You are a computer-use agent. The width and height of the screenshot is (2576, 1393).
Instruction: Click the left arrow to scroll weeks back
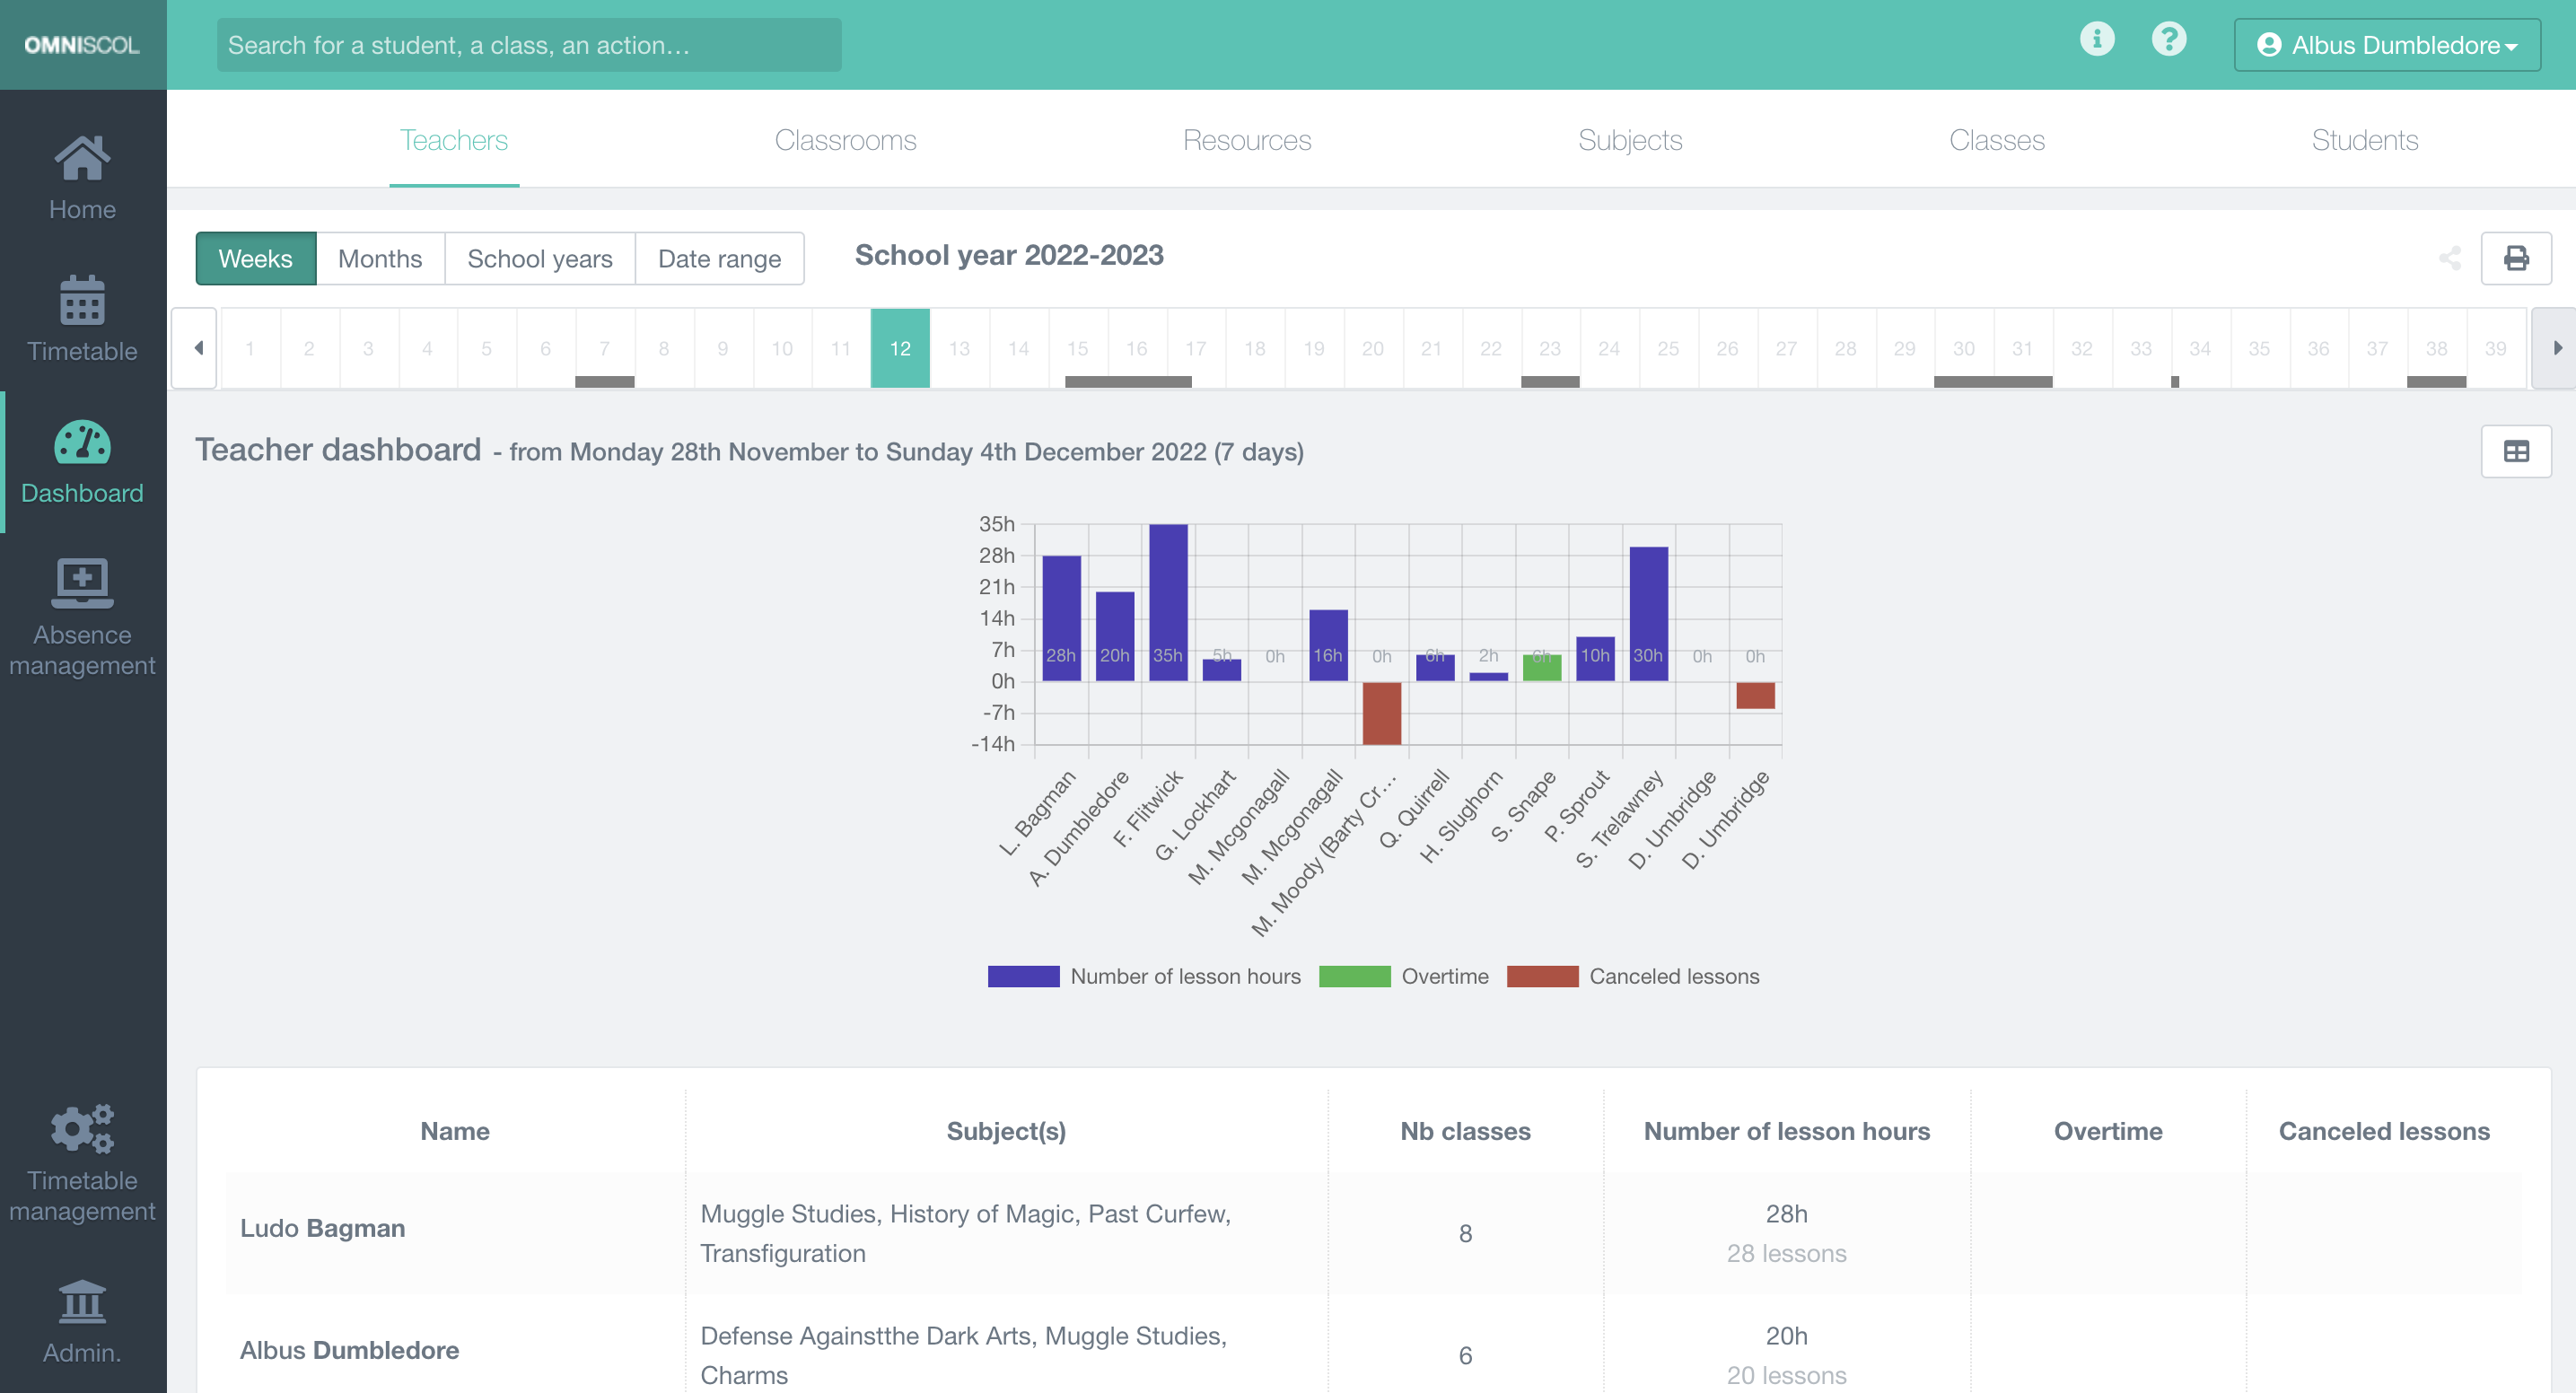coord(197,347)
